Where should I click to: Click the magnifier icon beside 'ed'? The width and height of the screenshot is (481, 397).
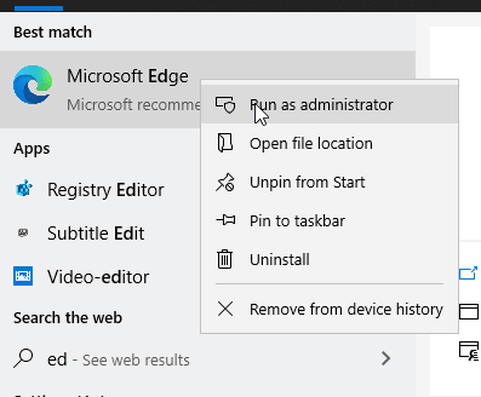tap(23, 358)
